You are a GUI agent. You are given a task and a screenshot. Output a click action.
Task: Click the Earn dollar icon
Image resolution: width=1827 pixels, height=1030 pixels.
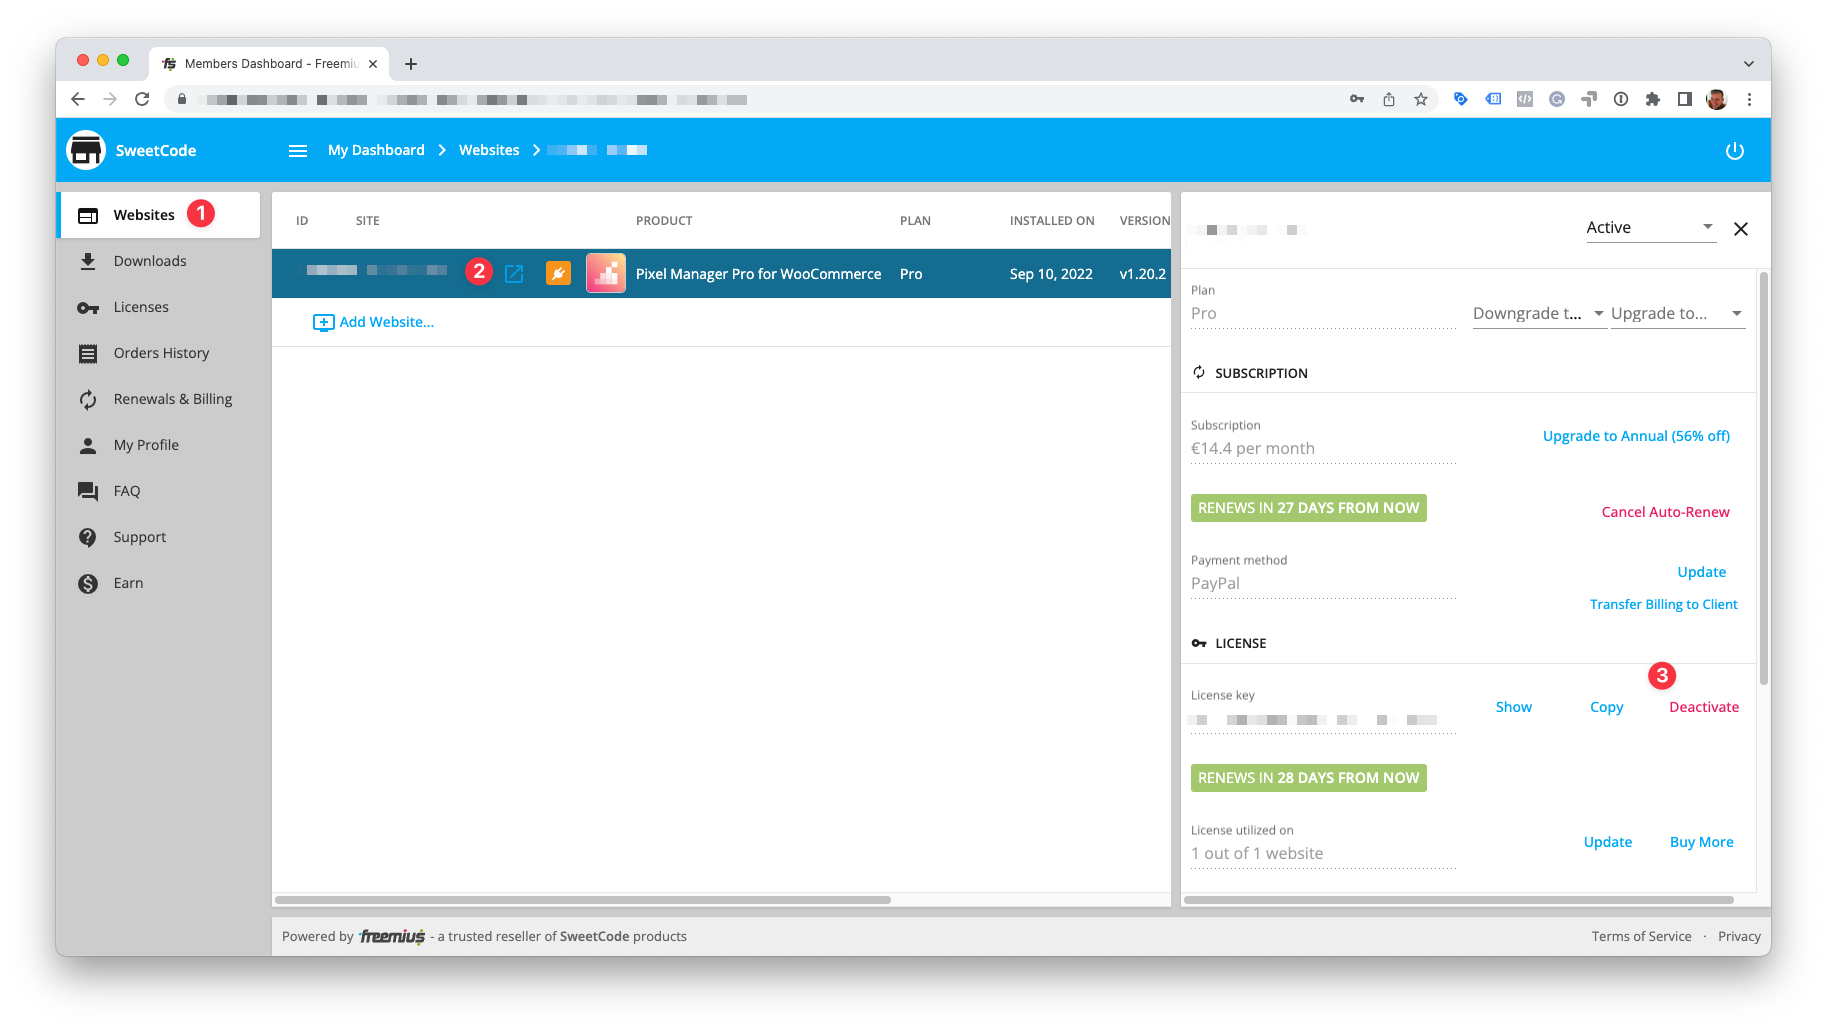click(88, 583)
